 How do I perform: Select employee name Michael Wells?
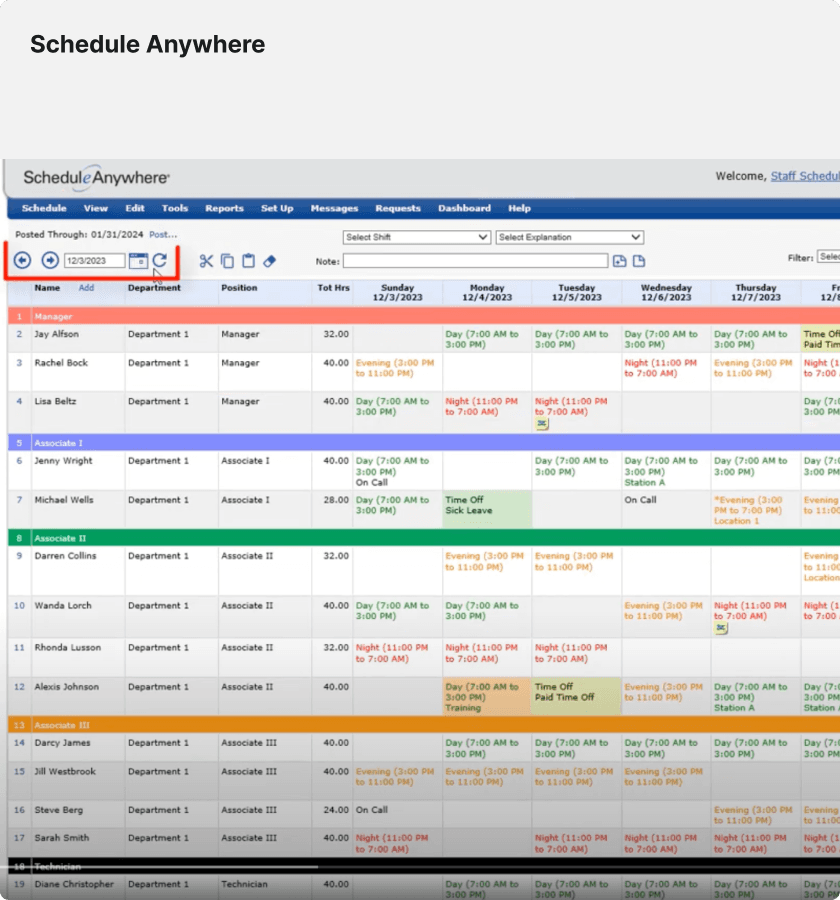(64, 500)
